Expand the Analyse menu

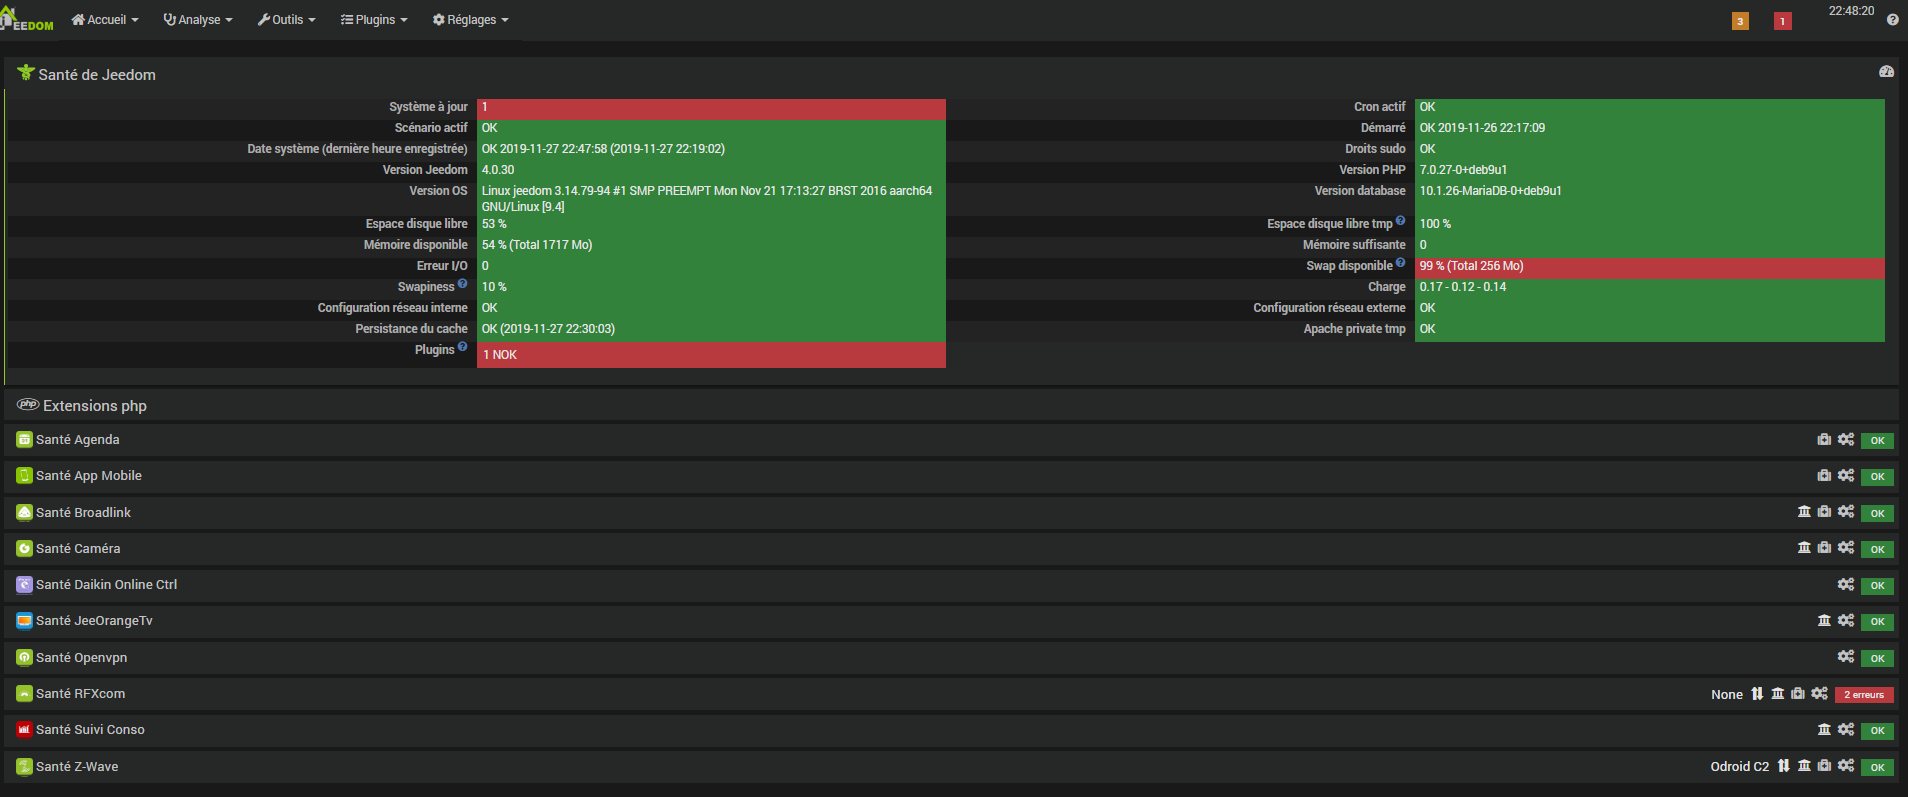pos(198,20)
